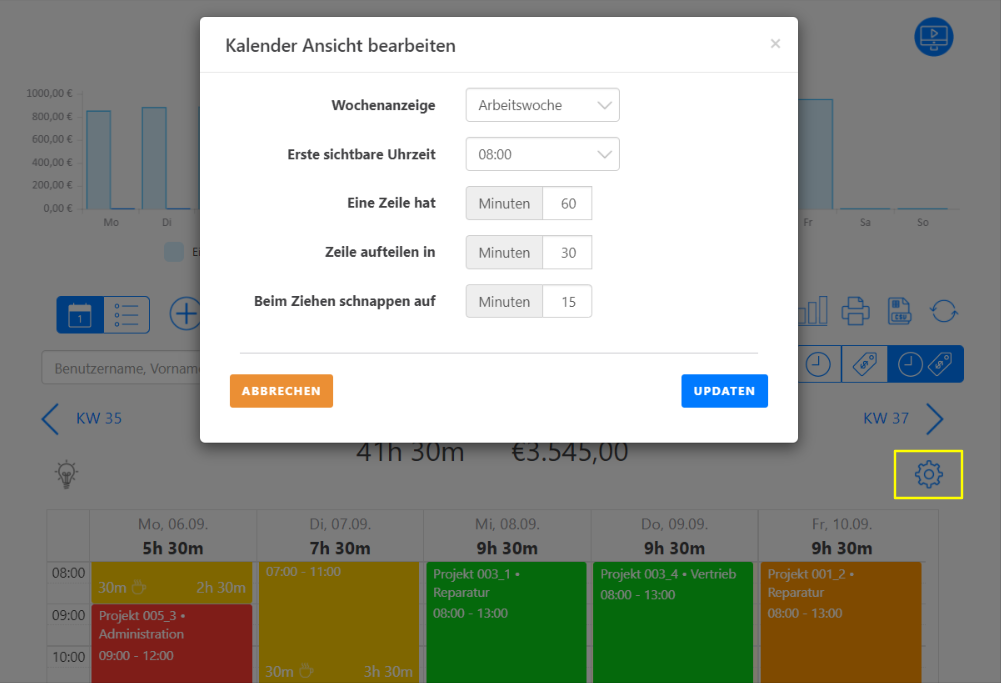Click the Beim Ziehen schnappen auf field
This screenshot has width=1001, height=683.
(x=568, y=302)
